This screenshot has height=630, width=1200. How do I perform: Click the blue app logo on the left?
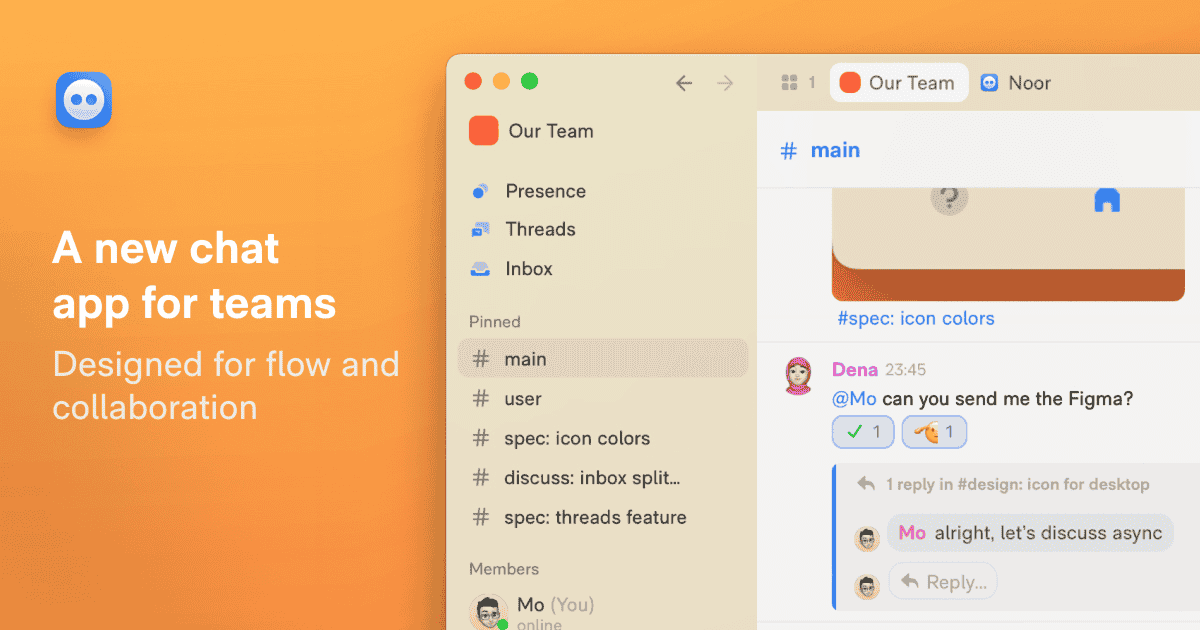[84, 100]
